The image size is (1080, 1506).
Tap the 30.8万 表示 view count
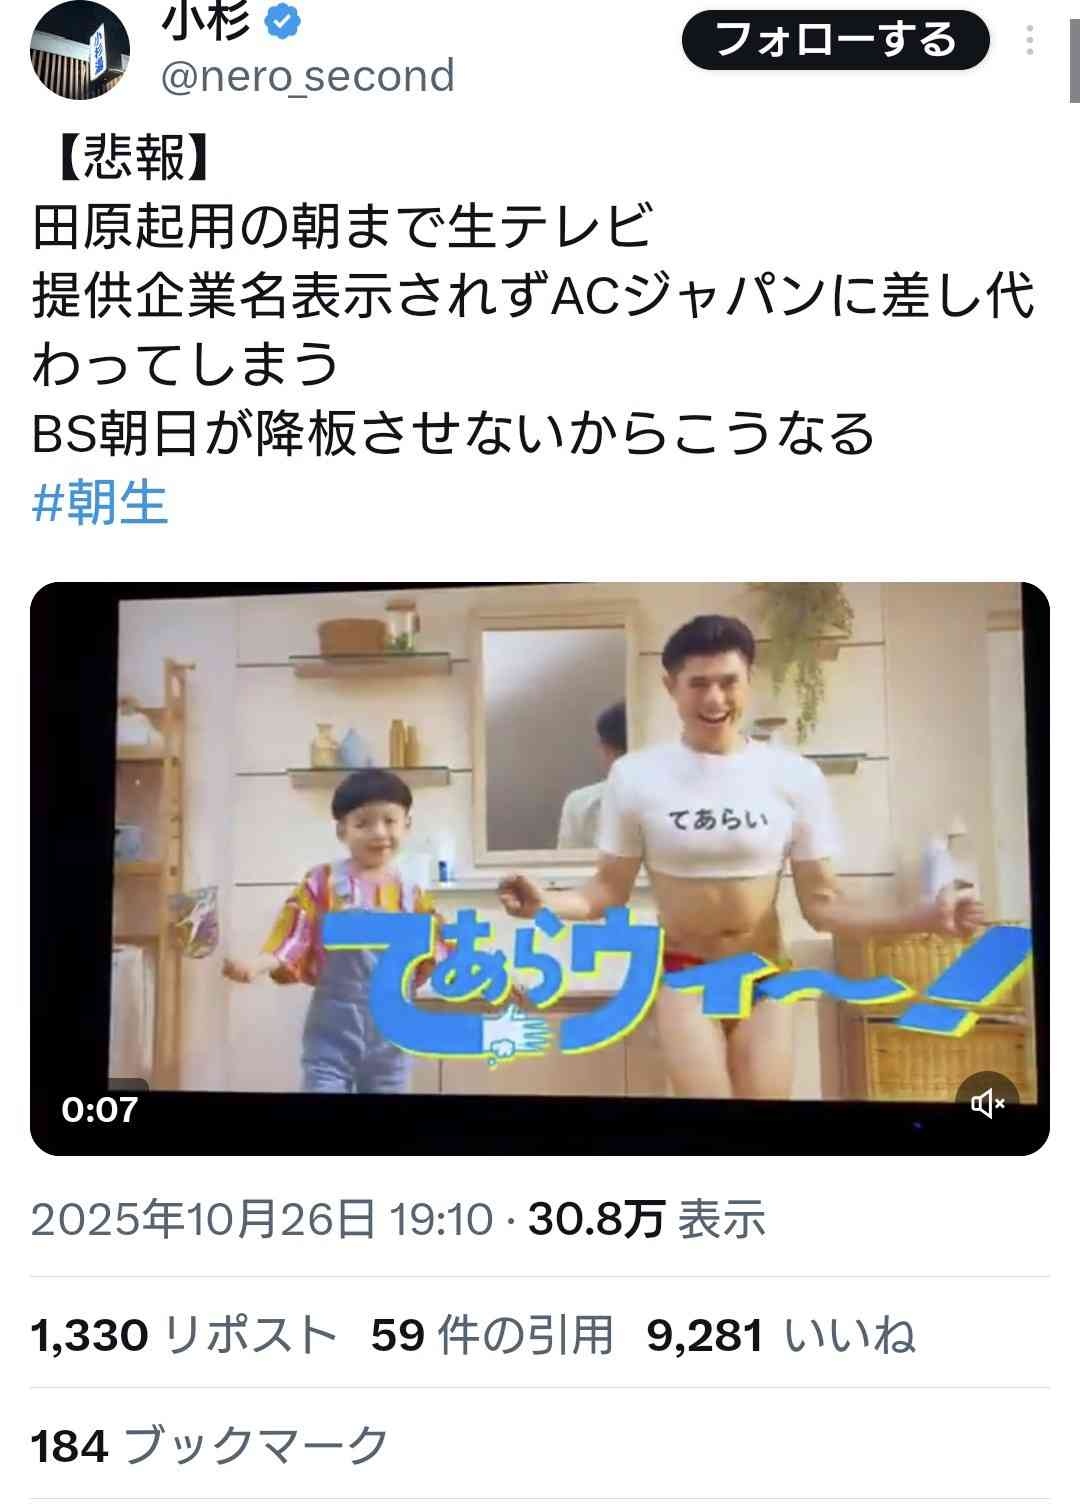pyautogui.click(x=647, y=1219)
